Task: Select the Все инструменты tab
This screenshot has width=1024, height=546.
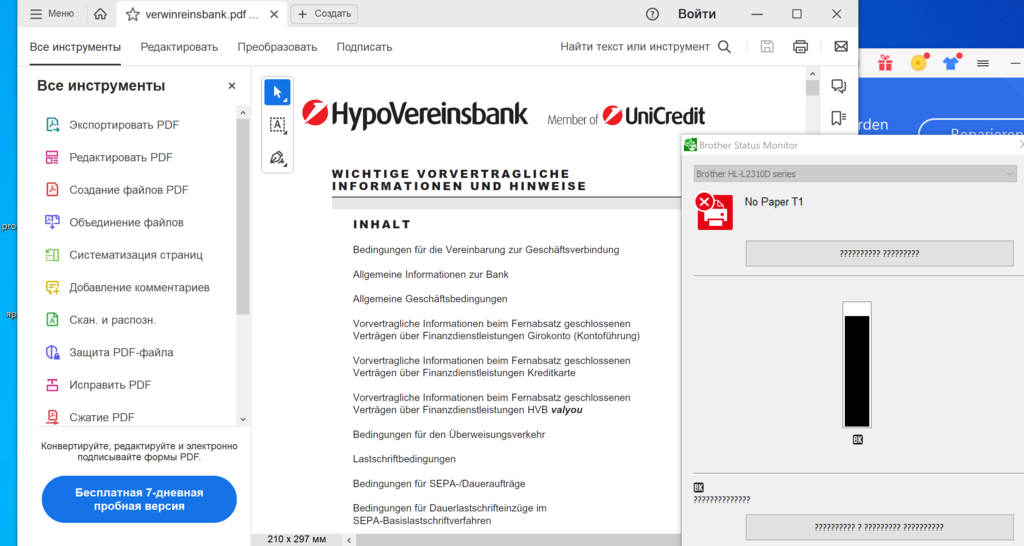Action: tap(75, 47)
